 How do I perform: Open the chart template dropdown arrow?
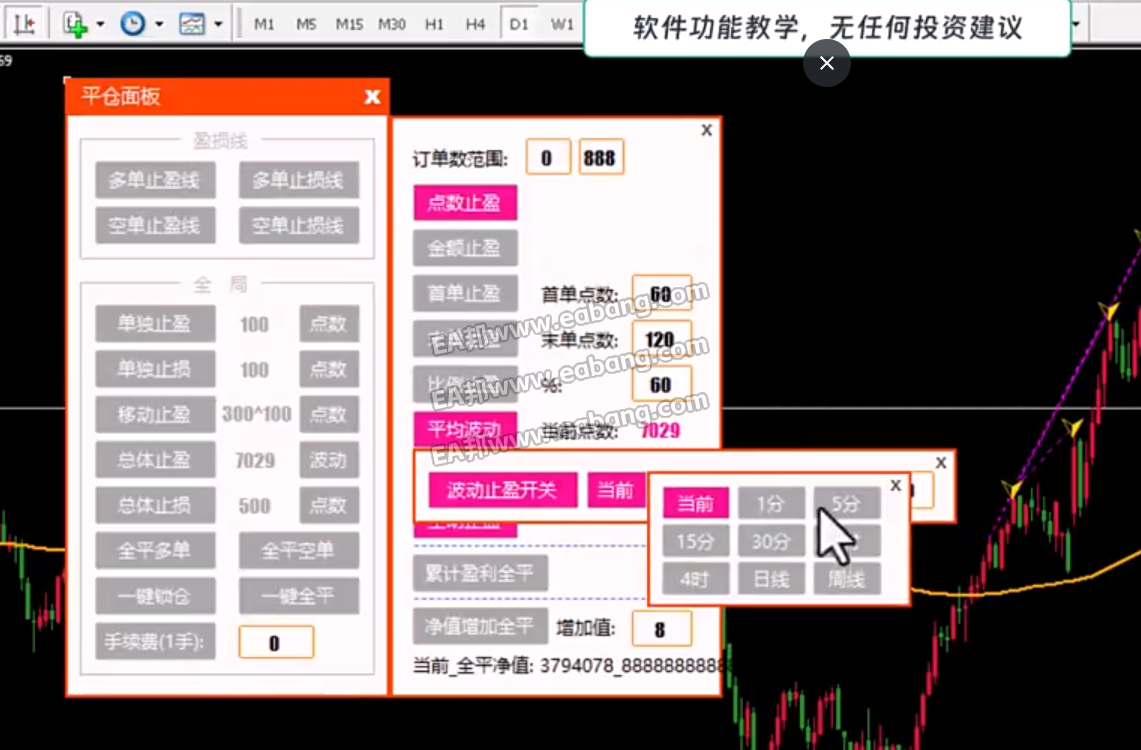click(217, 21)
